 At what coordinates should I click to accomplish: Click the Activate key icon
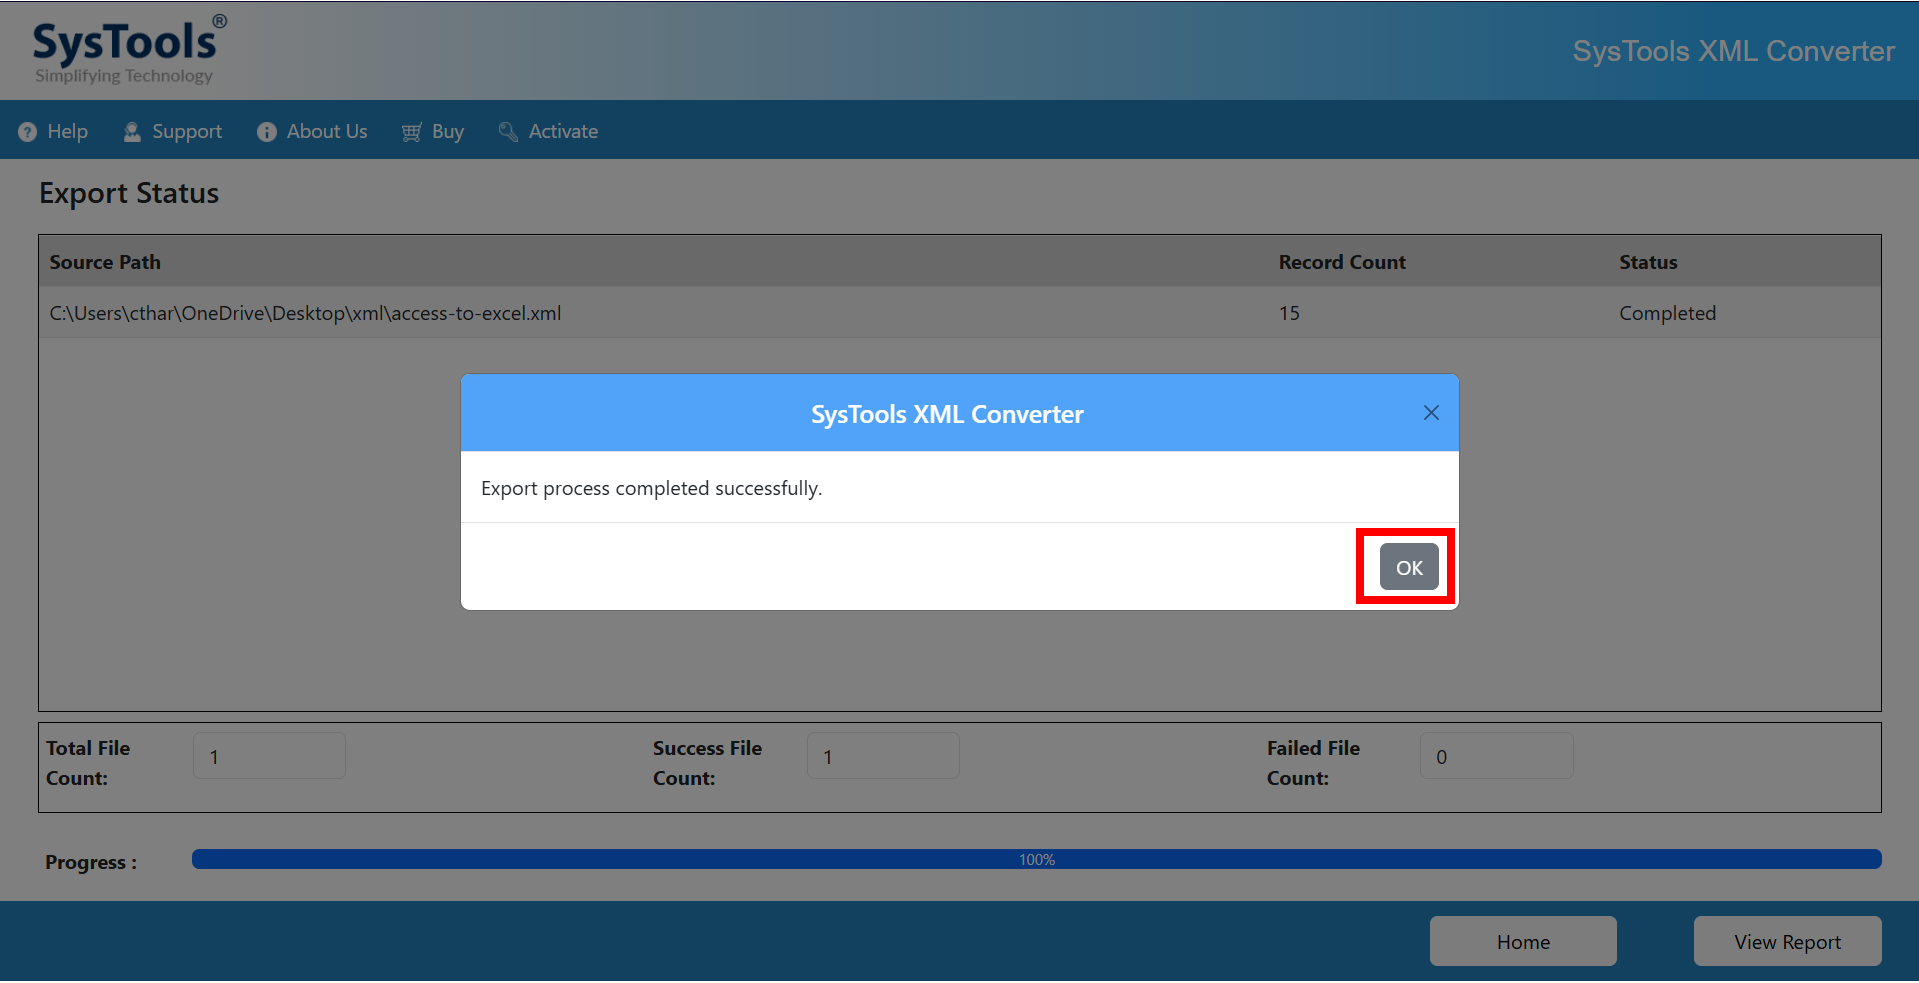[508, 131]
